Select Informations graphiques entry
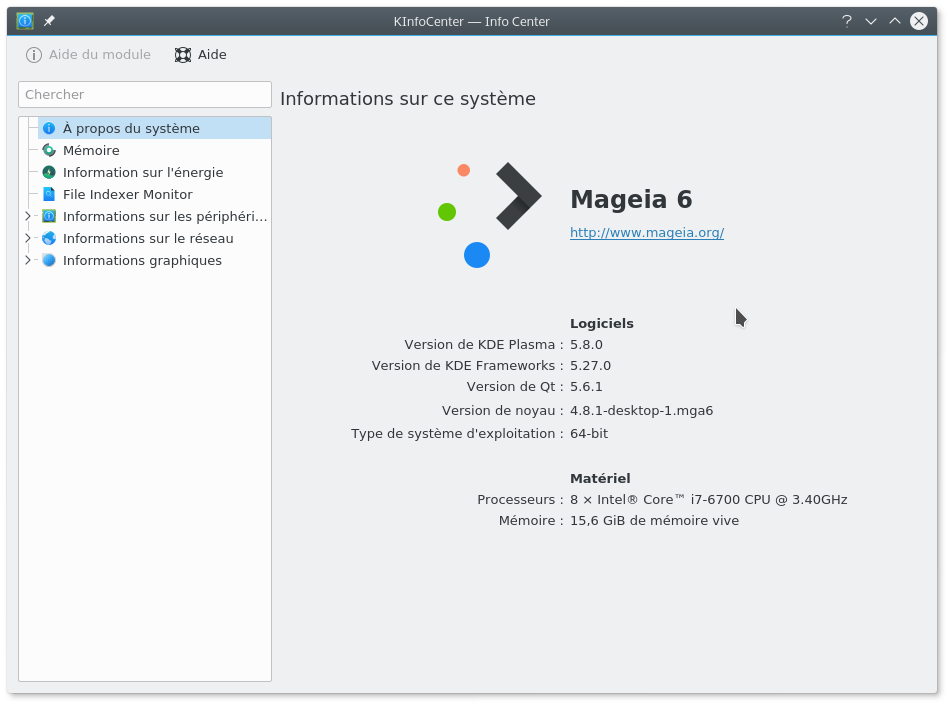950x706 pixels. click(142, 261)
